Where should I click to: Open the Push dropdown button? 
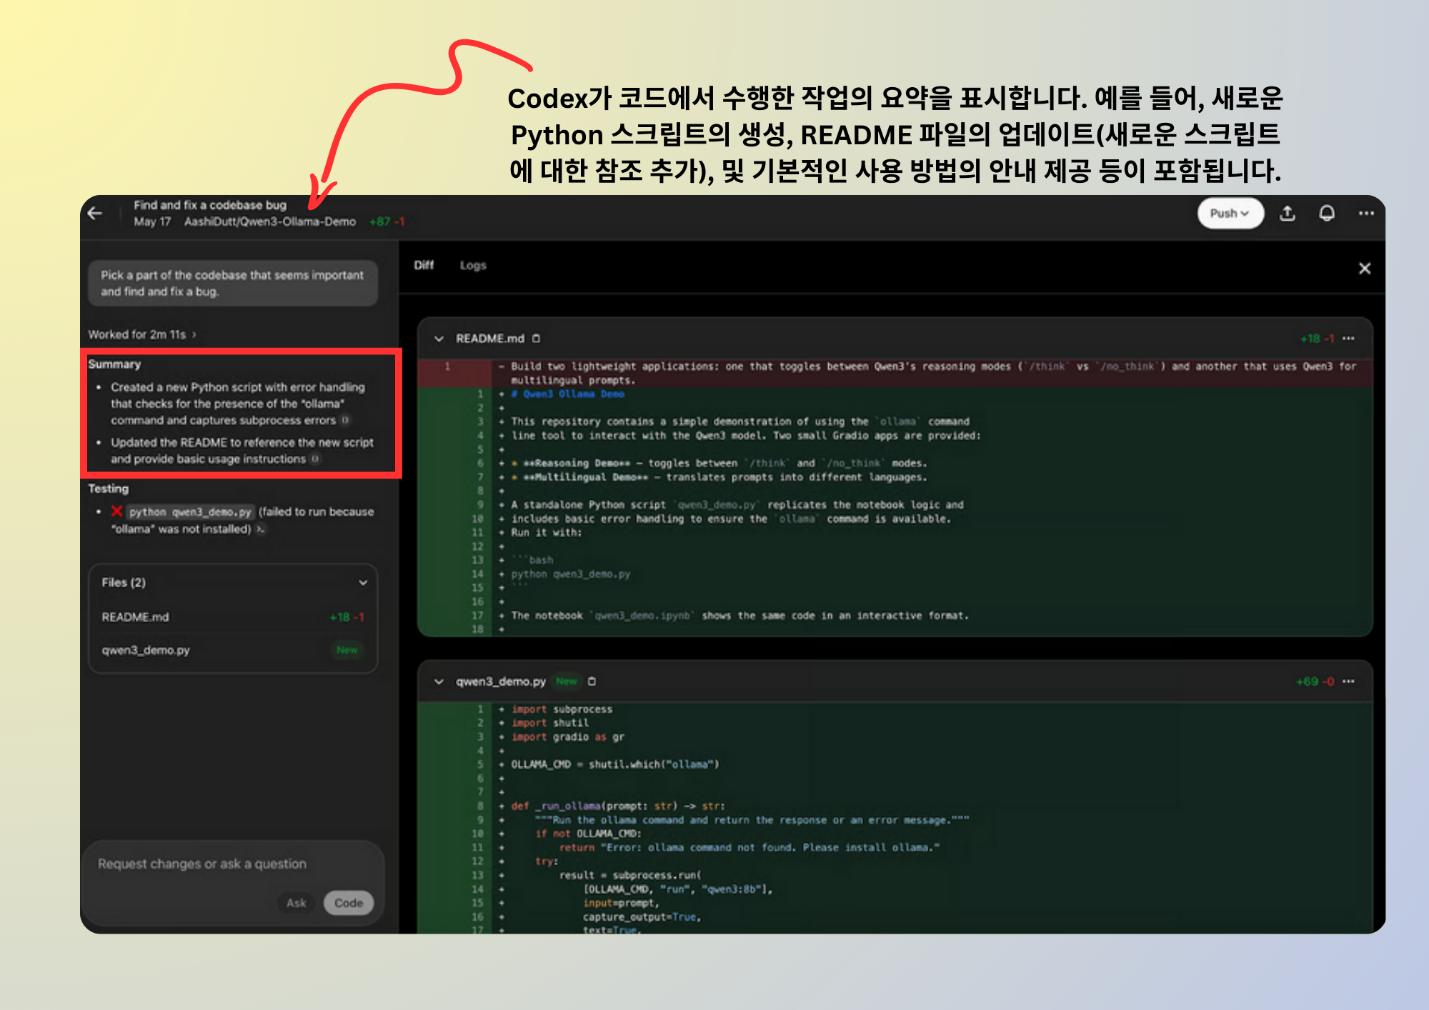pos(1230,213)
